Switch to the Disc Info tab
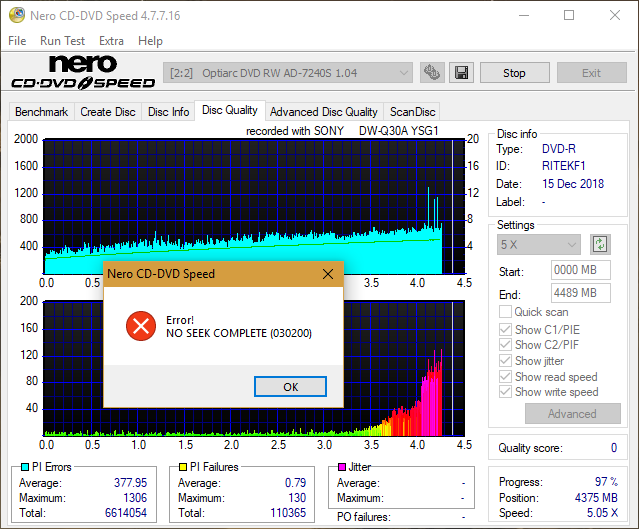Screen dimensions: 639x529 coord(168,112)
